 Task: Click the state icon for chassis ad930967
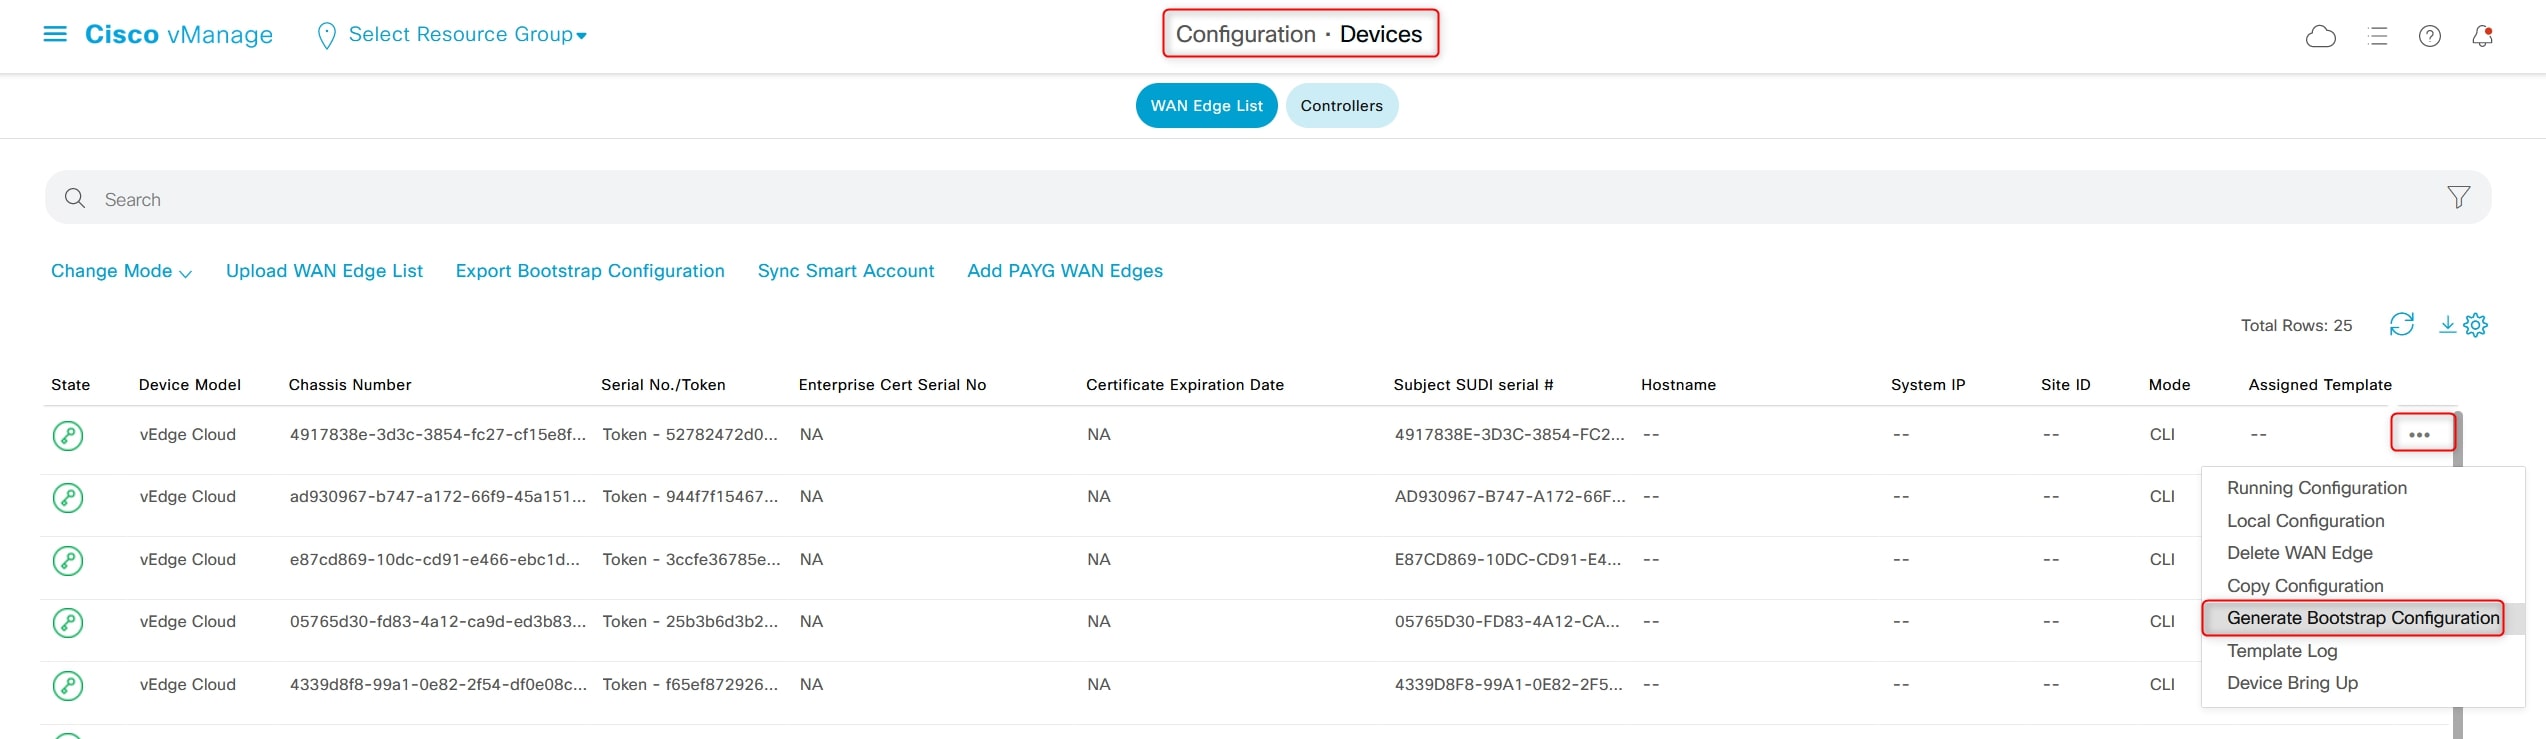68,498
